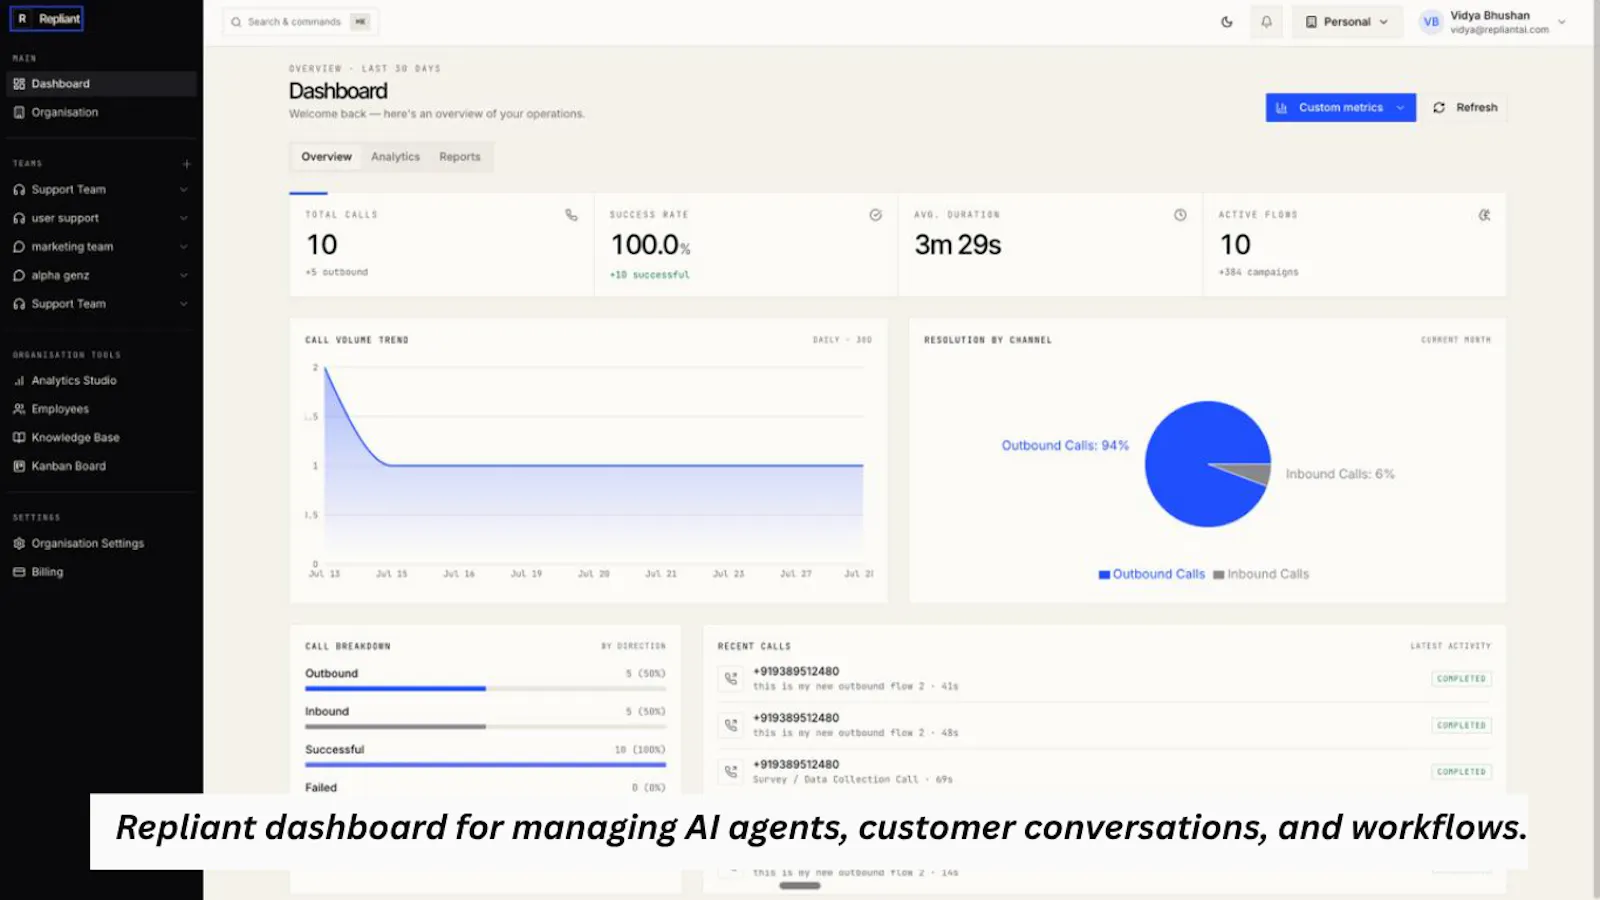This screenshot has width=1600, height=900.
Task: Click the icon on Active Flows card
Action: tap(1484, 215)
